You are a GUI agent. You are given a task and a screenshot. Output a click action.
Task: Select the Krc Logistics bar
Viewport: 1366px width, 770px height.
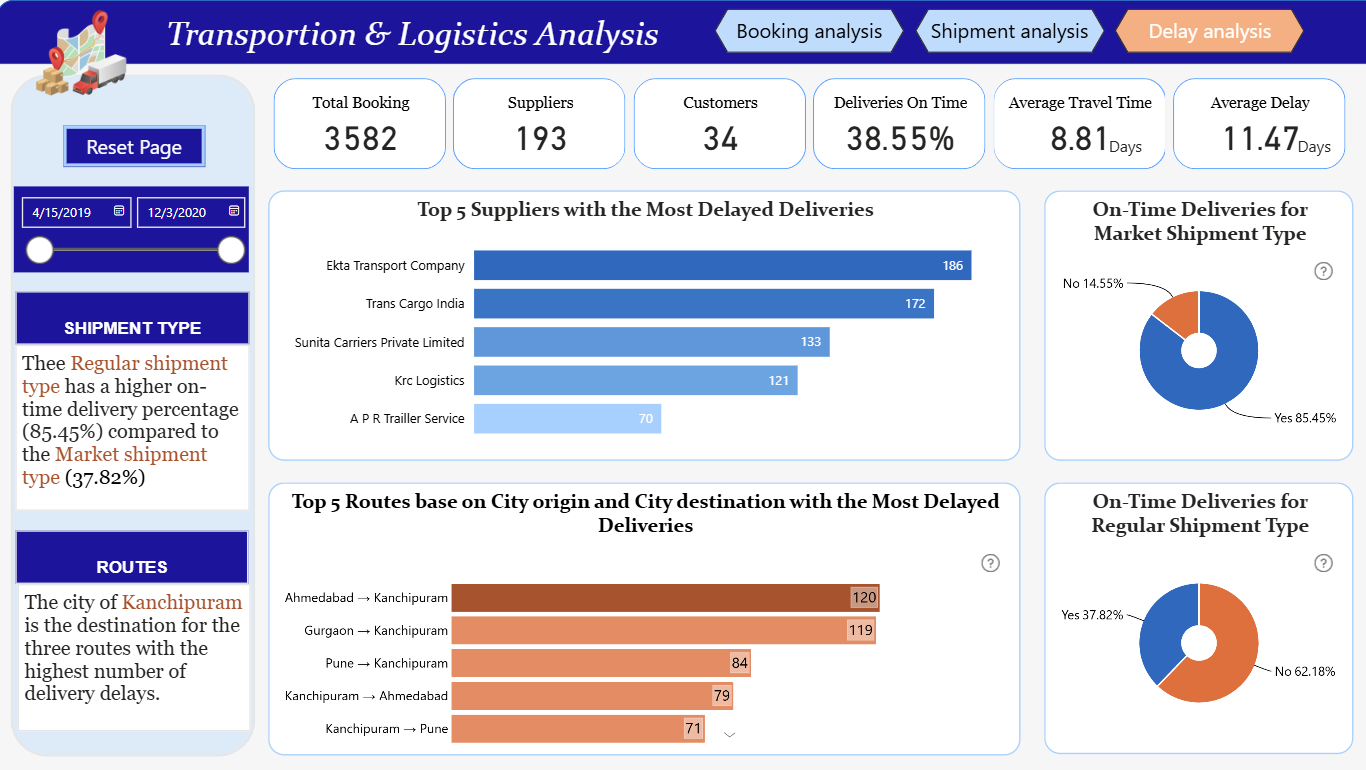(x=636, y=380)
